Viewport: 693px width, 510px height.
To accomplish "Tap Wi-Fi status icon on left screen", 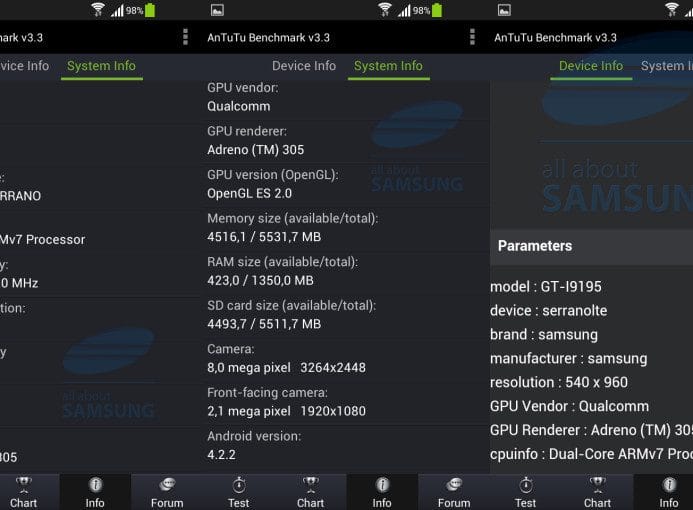I will click(x=98, y=10).
